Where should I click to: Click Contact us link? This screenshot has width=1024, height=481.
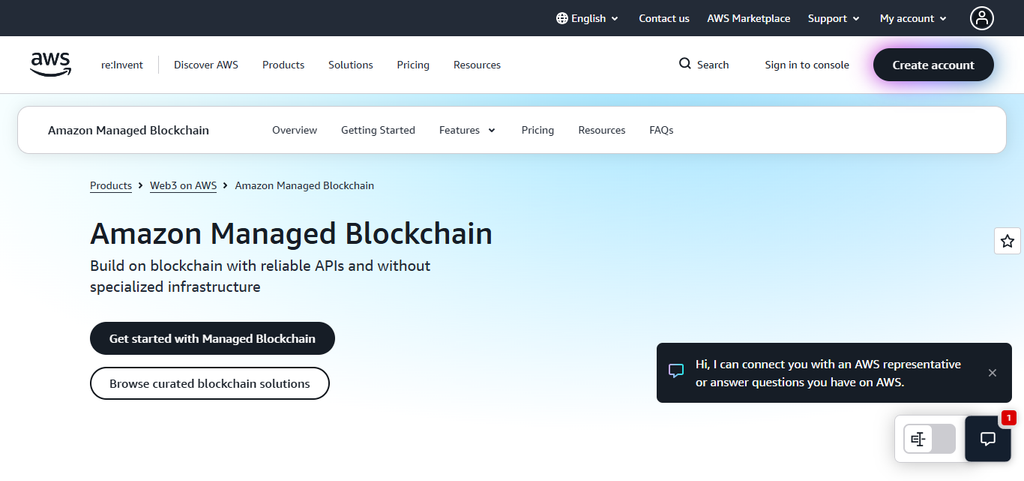point(664,18)
